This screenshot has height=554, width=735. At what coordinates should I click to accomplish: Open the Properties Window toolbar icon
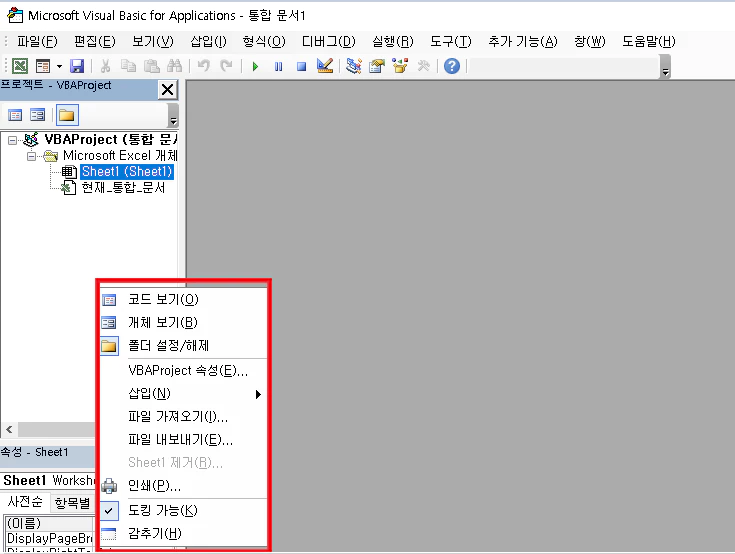(x=377, y=66)
